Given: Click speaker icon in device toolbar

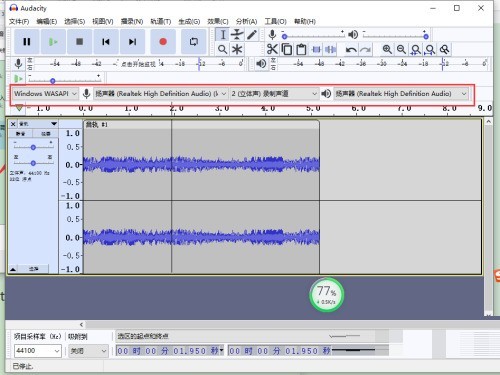Looking at the screenshot, I should [326, 94].
